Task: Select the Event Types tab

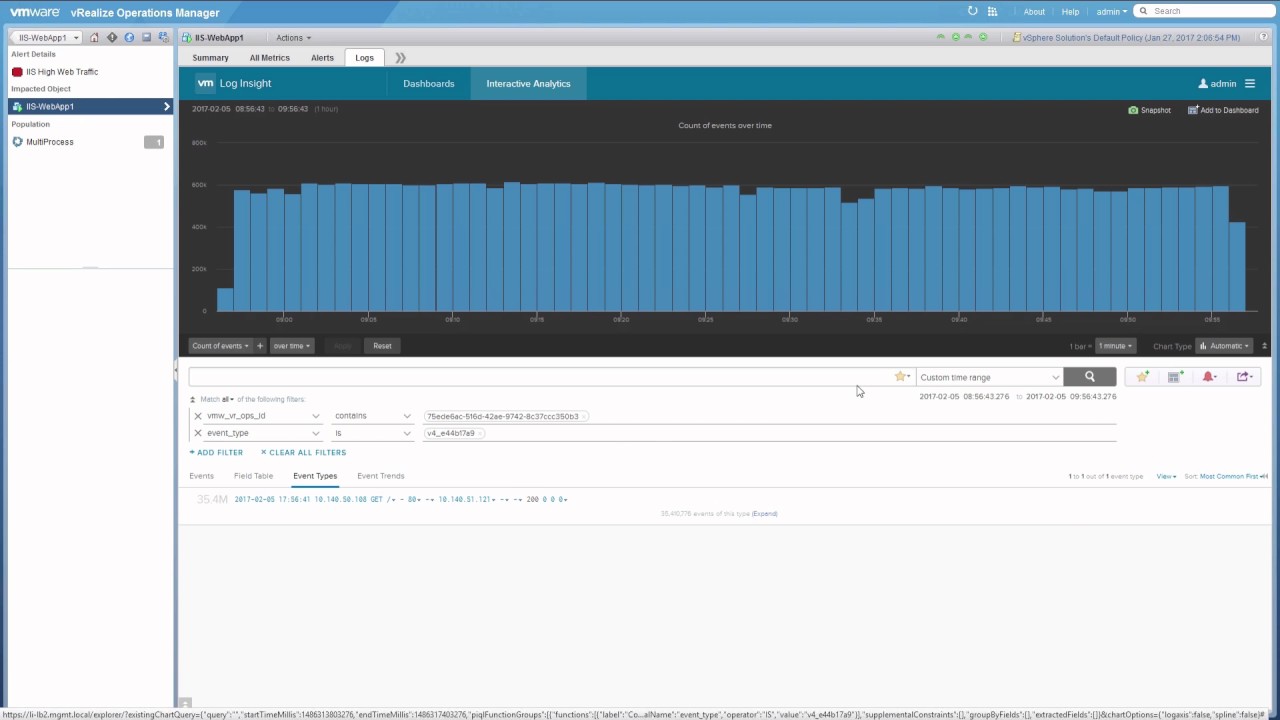Action: [x=315, y=476]
